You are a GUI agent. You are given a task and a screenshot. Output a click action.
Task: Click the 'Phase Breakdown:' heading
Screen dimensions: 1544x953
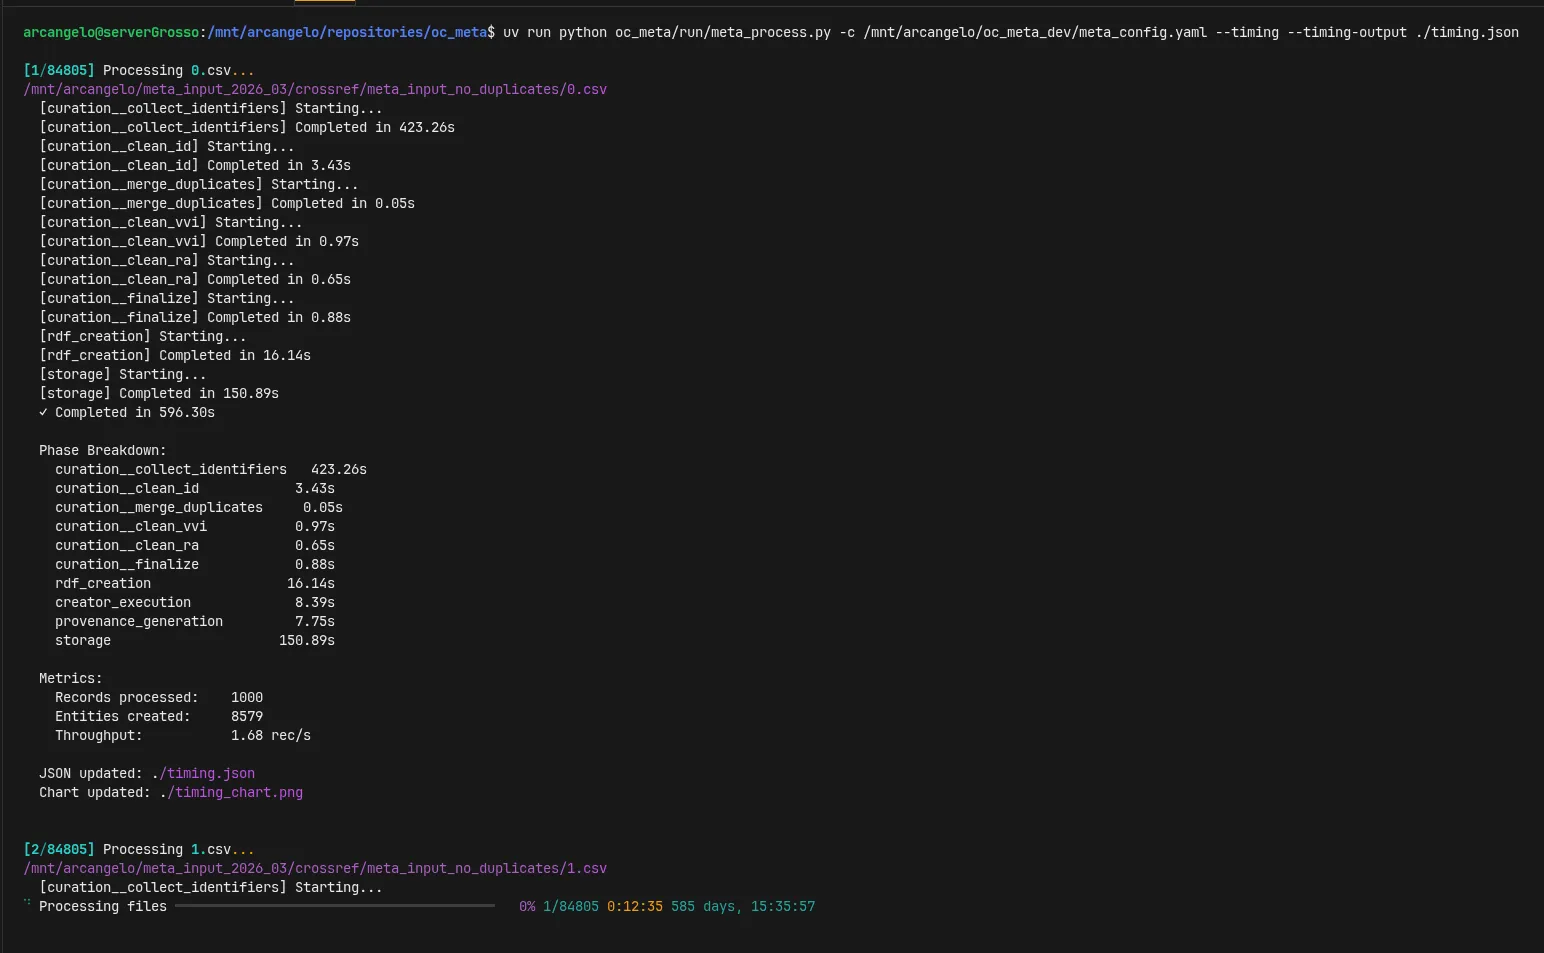103,450
